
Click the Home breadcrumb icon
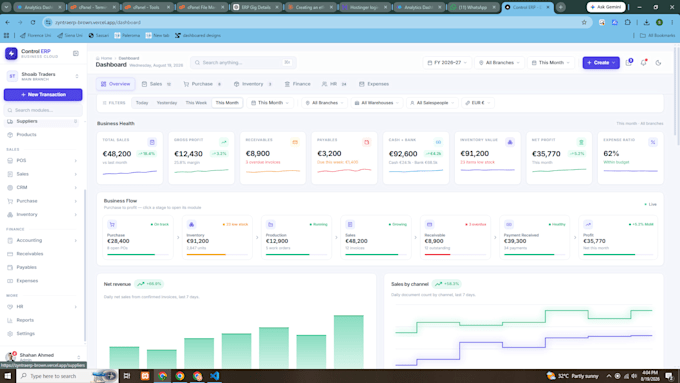(98, 58)
